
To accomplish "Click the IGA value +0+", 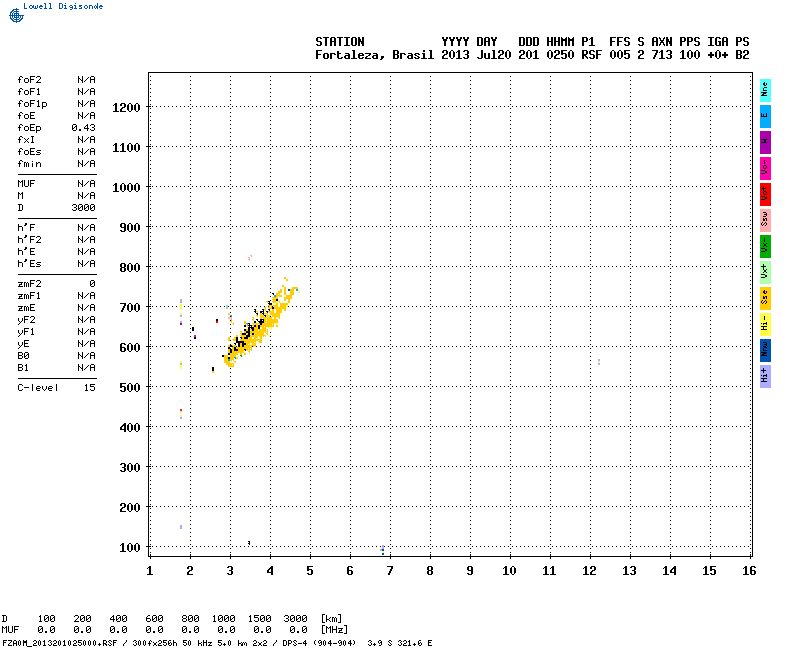I will pos(717,55).
